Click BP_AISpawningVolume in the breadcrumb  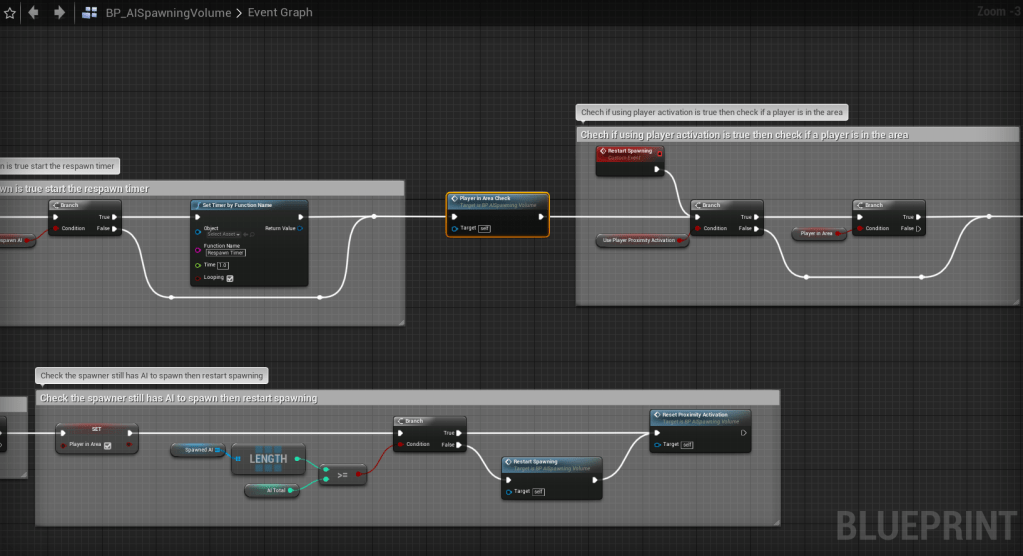click(168, 13)
